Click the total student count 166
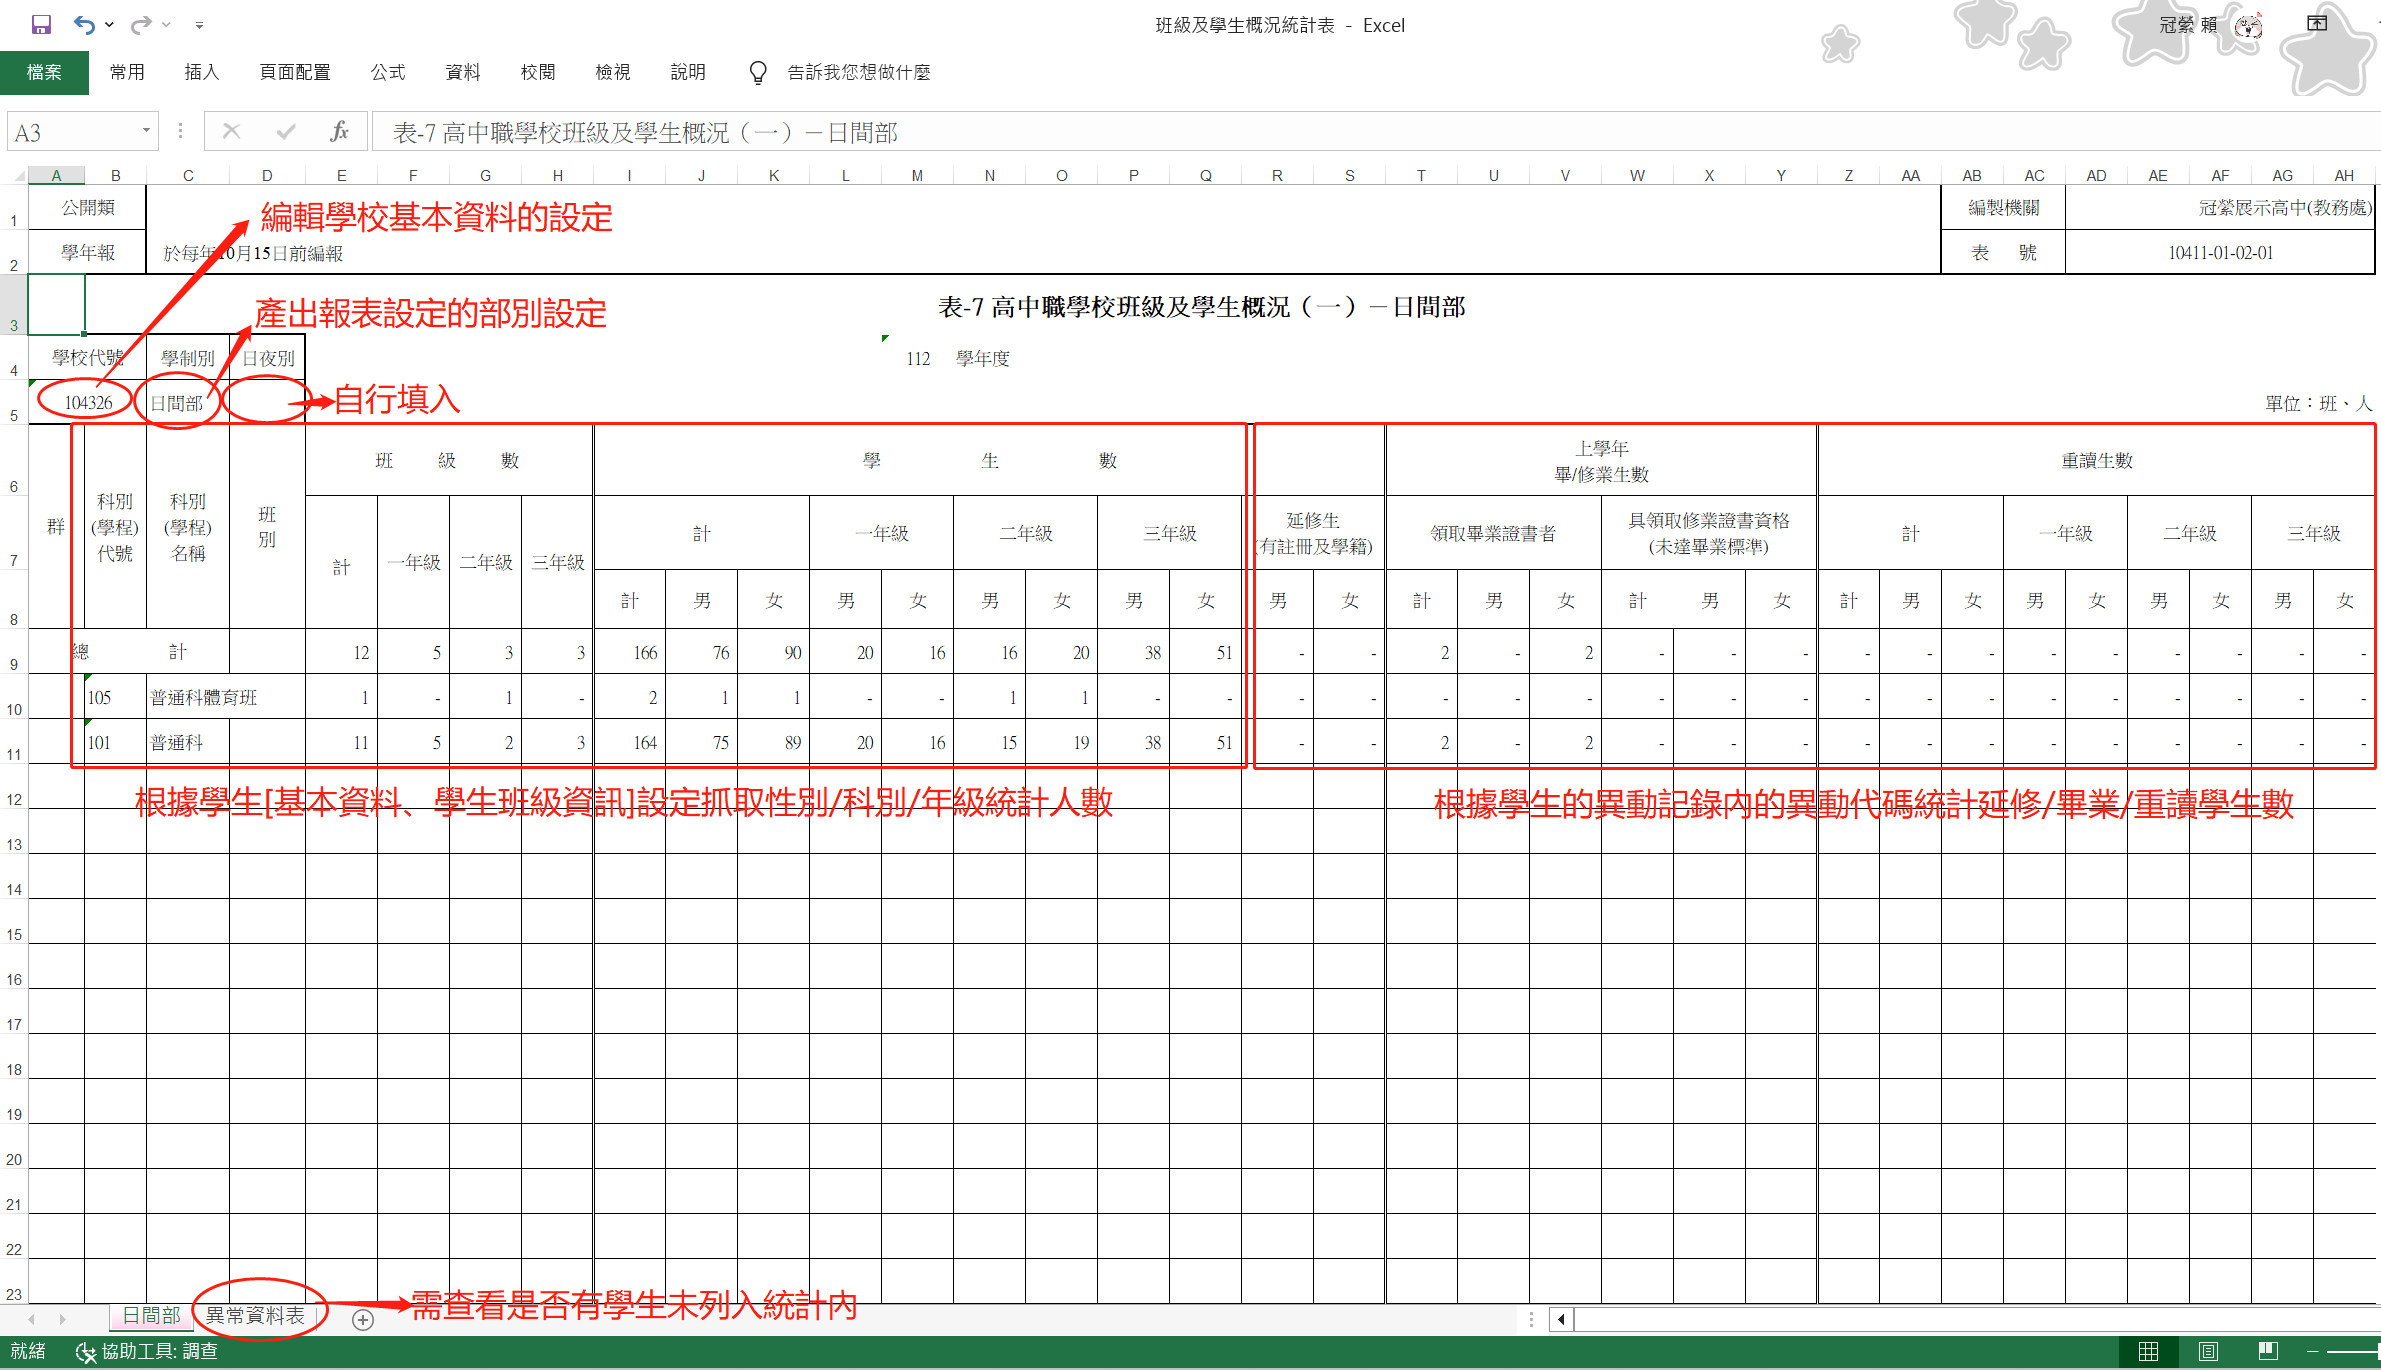Screen dimensions: 2381x1370 (x=629, y=652)
